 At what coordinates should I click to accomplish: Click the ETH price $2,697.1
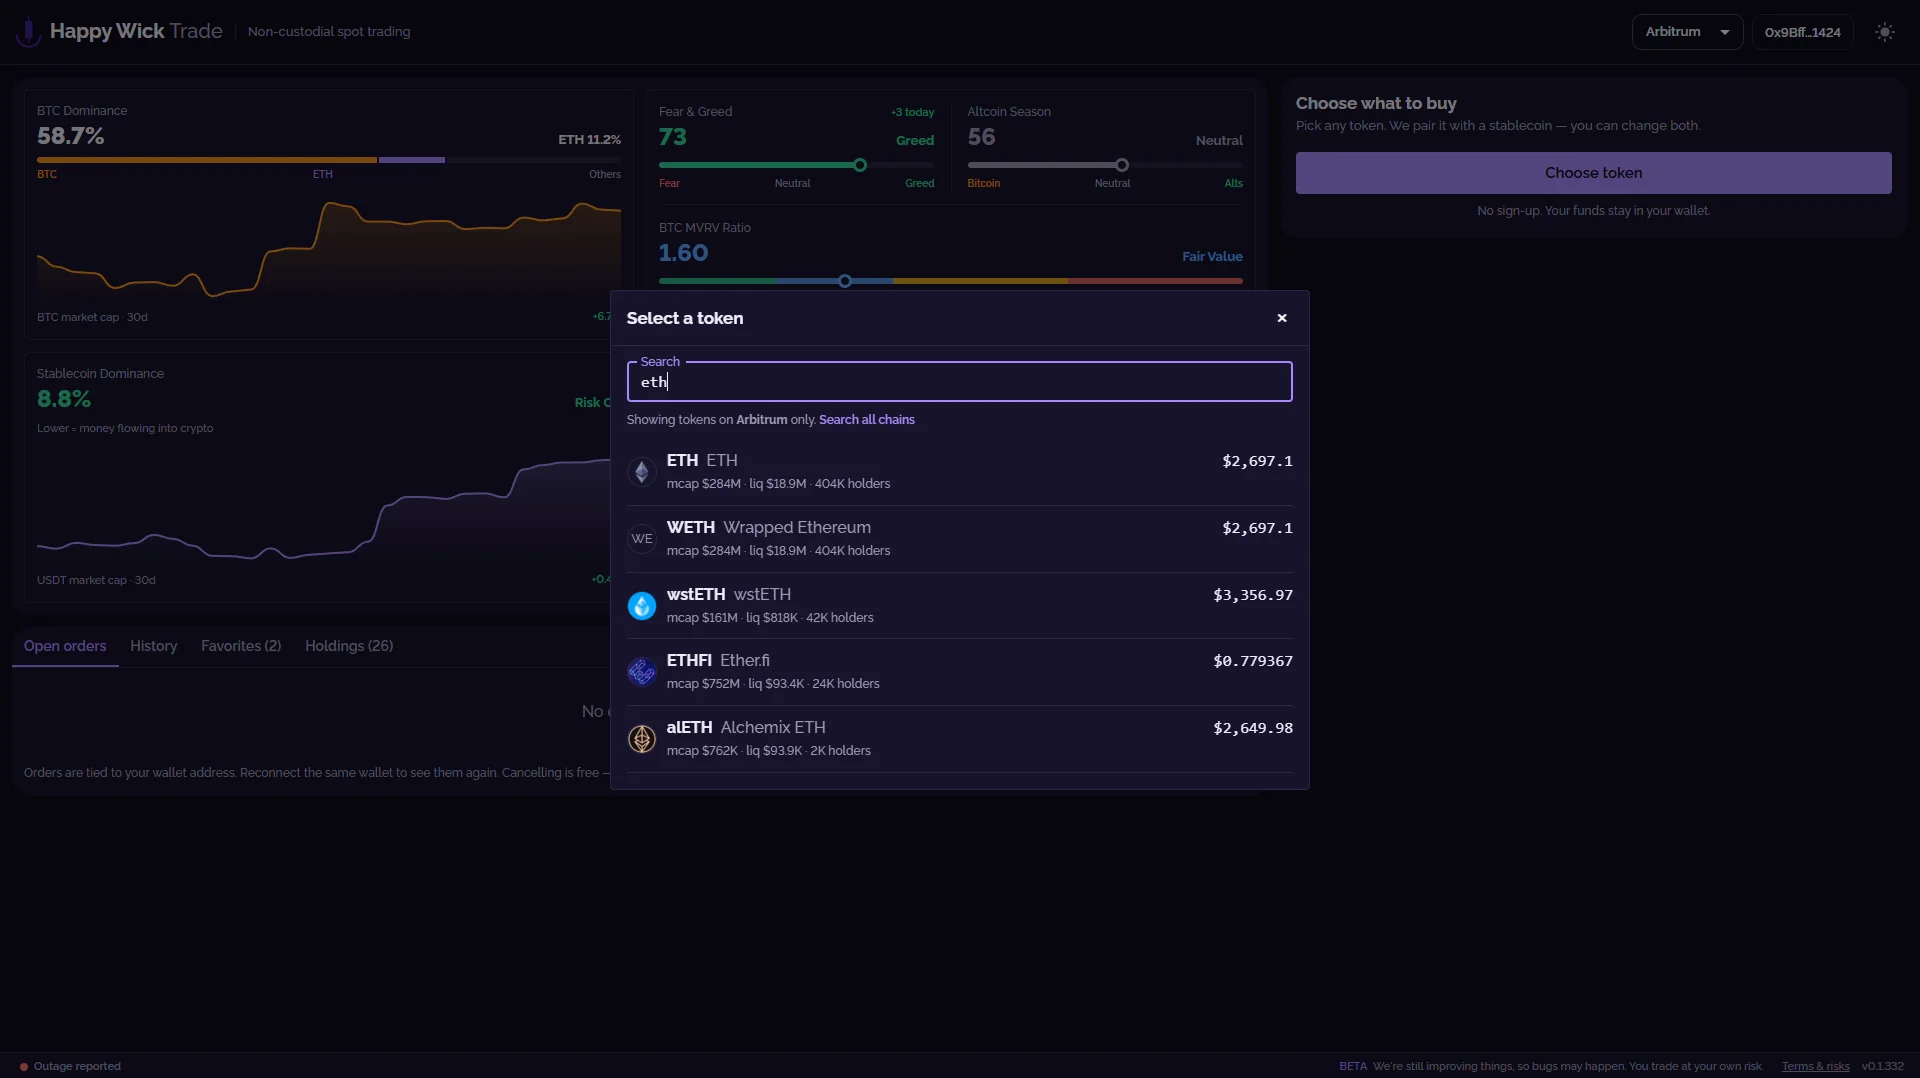(x=1257, y=461)
